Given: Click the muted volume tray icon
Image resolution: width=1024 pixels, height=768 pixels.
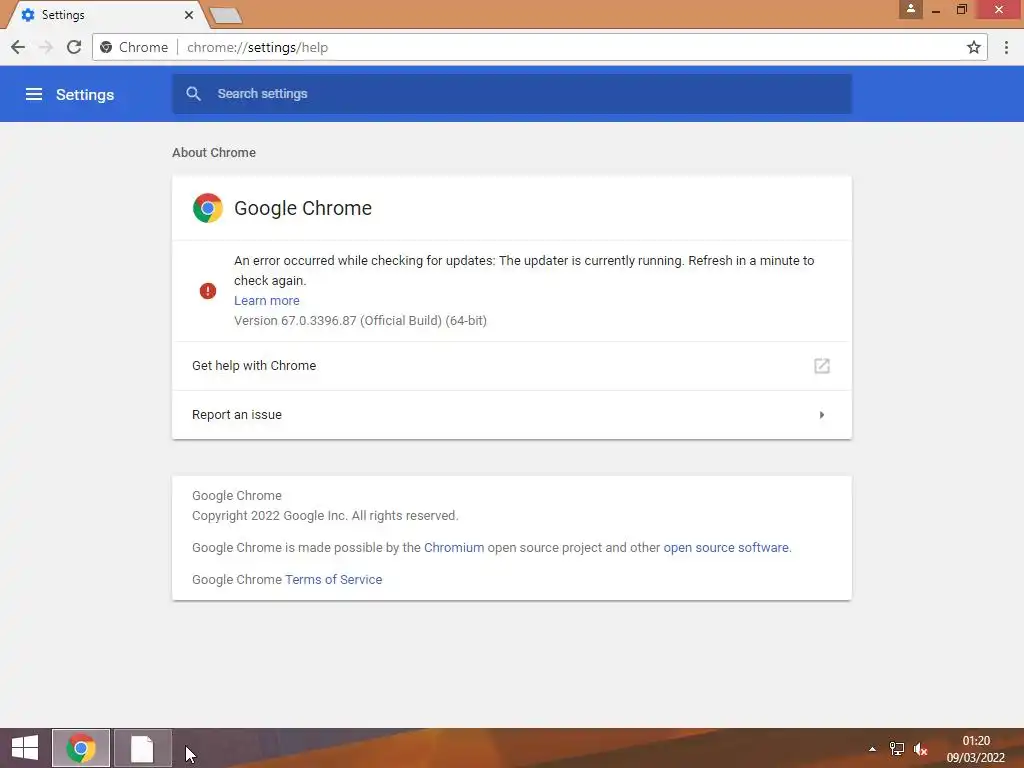Looking at the screenshot, I should point(921,749).
